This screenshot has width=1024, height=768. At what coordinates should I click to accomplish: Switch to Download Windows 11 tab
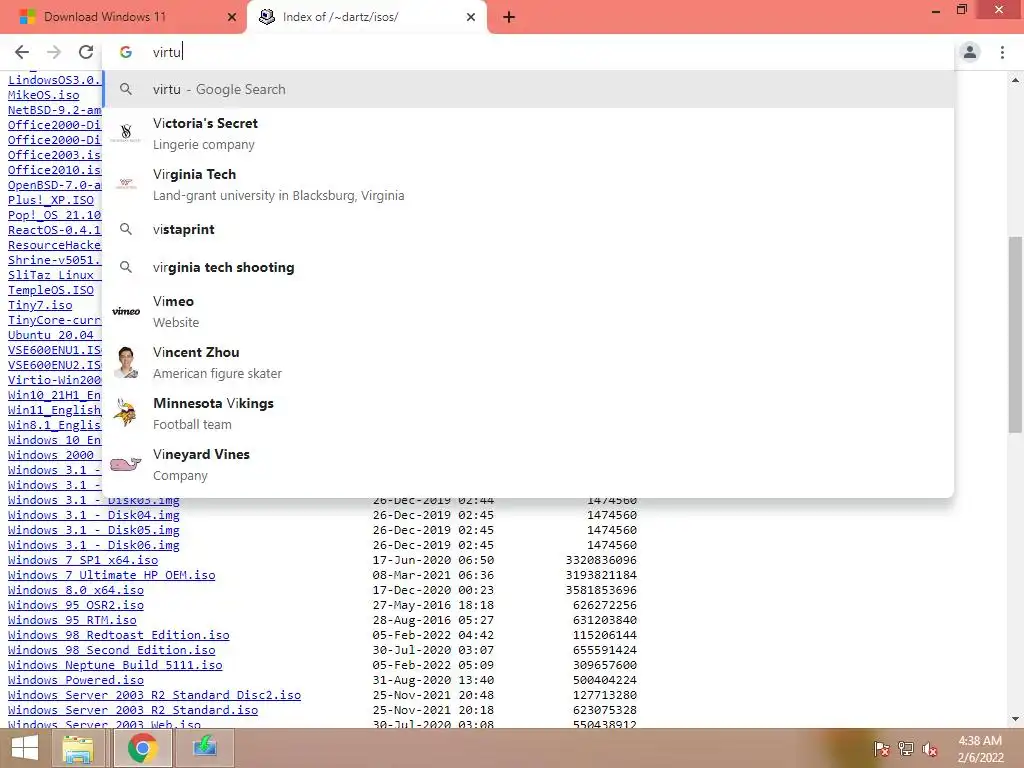coord(123,17)
